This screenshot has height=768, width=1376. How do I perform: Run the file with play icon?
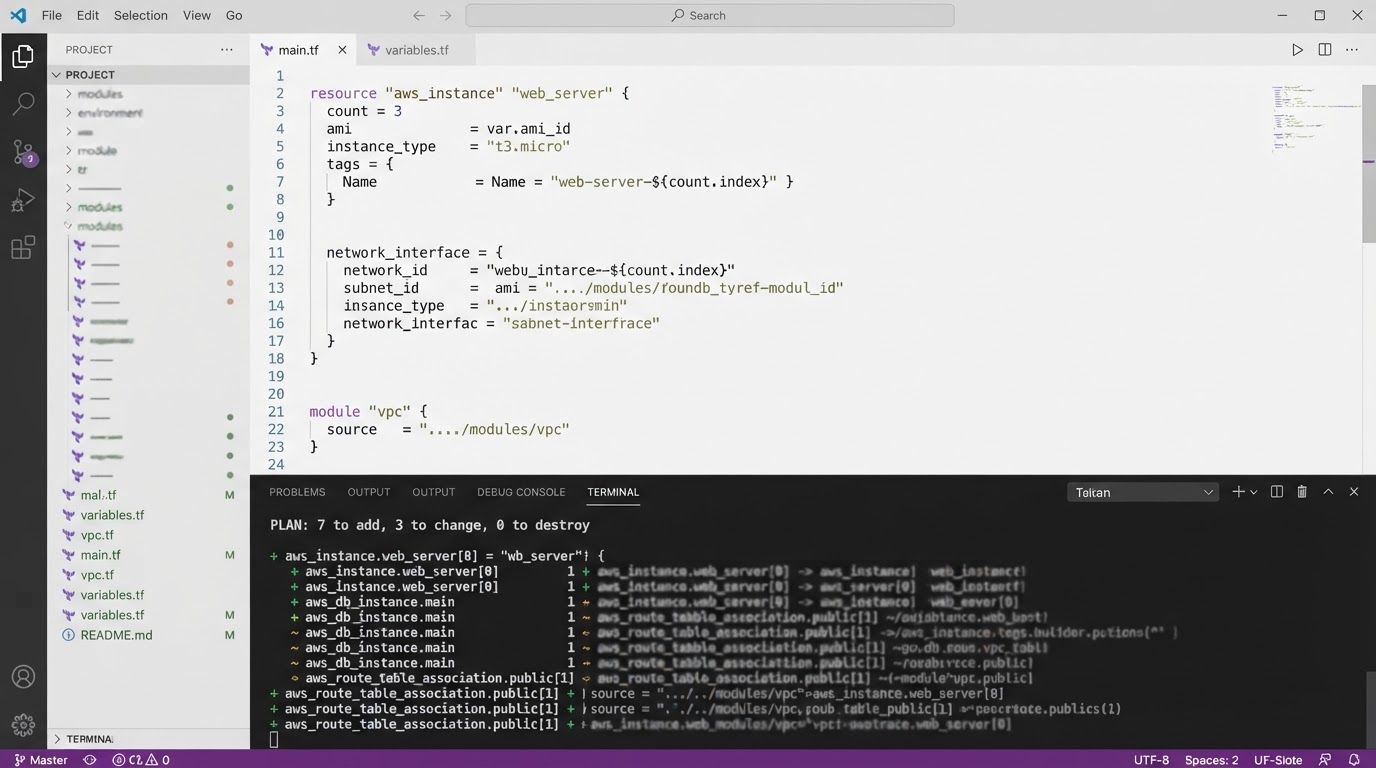(1297, 49)
